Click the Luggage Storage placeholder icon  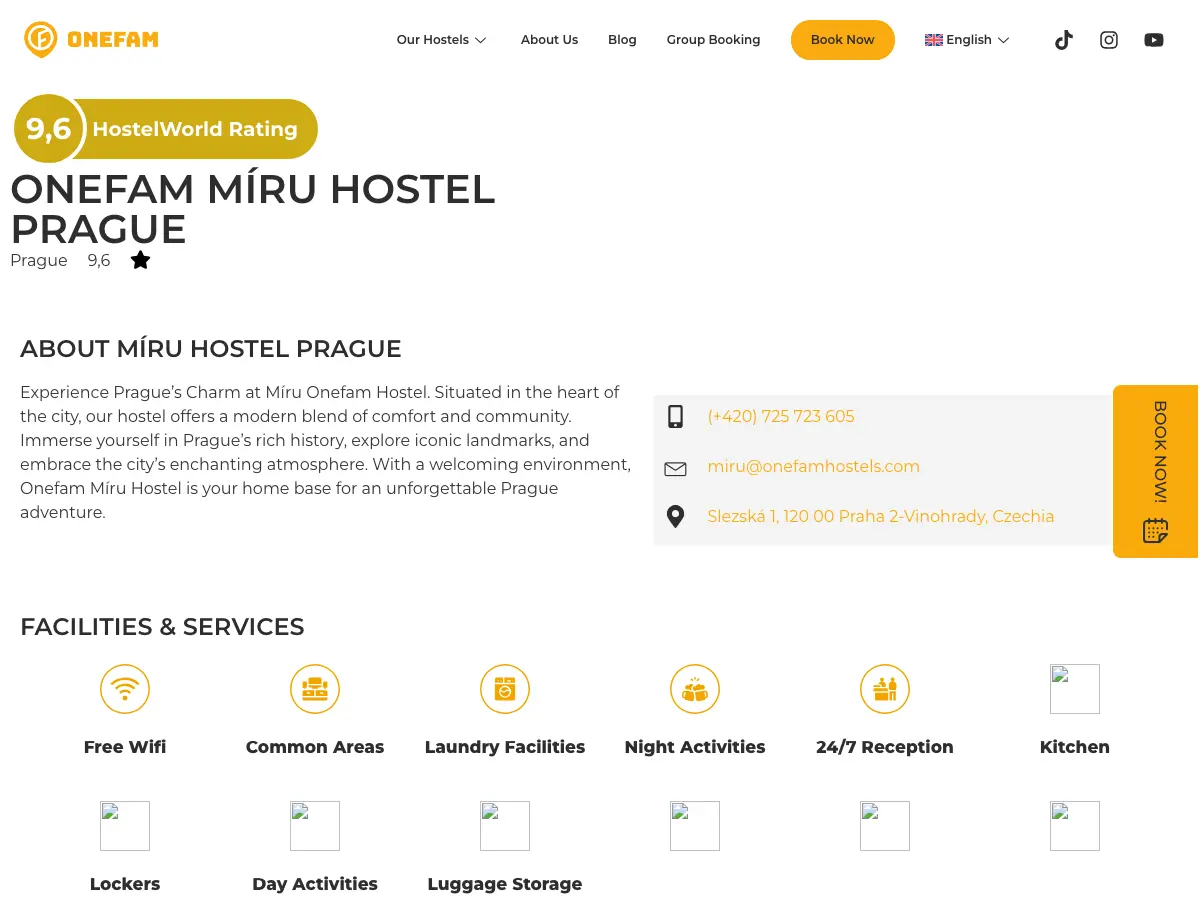click(505, 826)
